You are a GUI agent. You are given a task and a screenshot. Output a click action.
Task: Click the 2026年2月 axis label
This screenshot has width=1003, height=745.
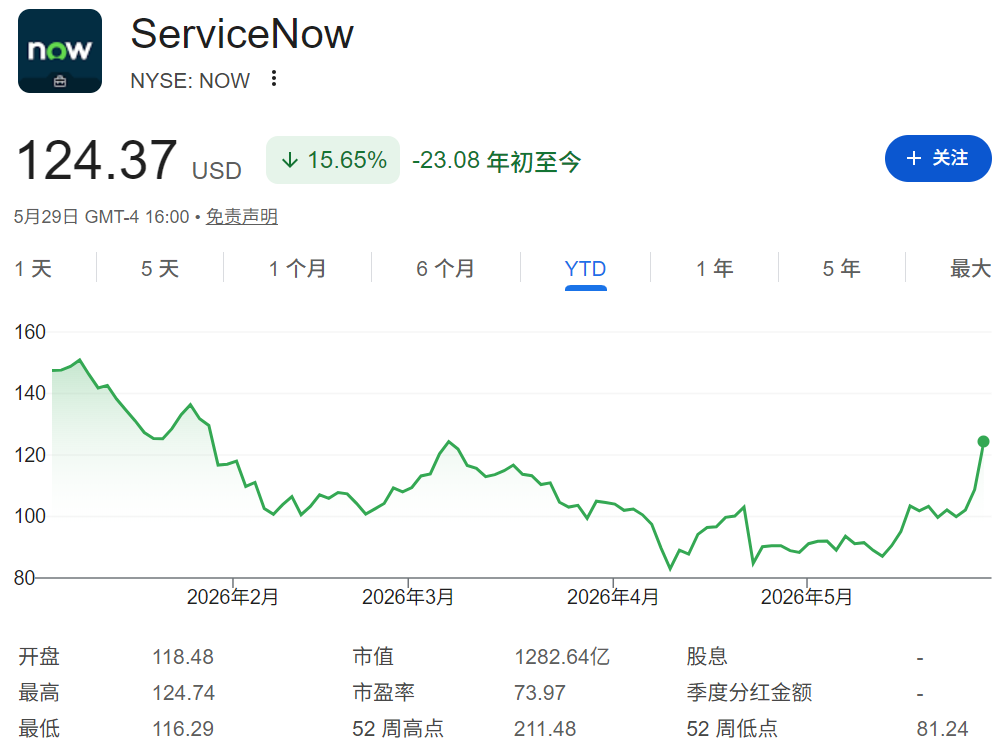(233, 597)
